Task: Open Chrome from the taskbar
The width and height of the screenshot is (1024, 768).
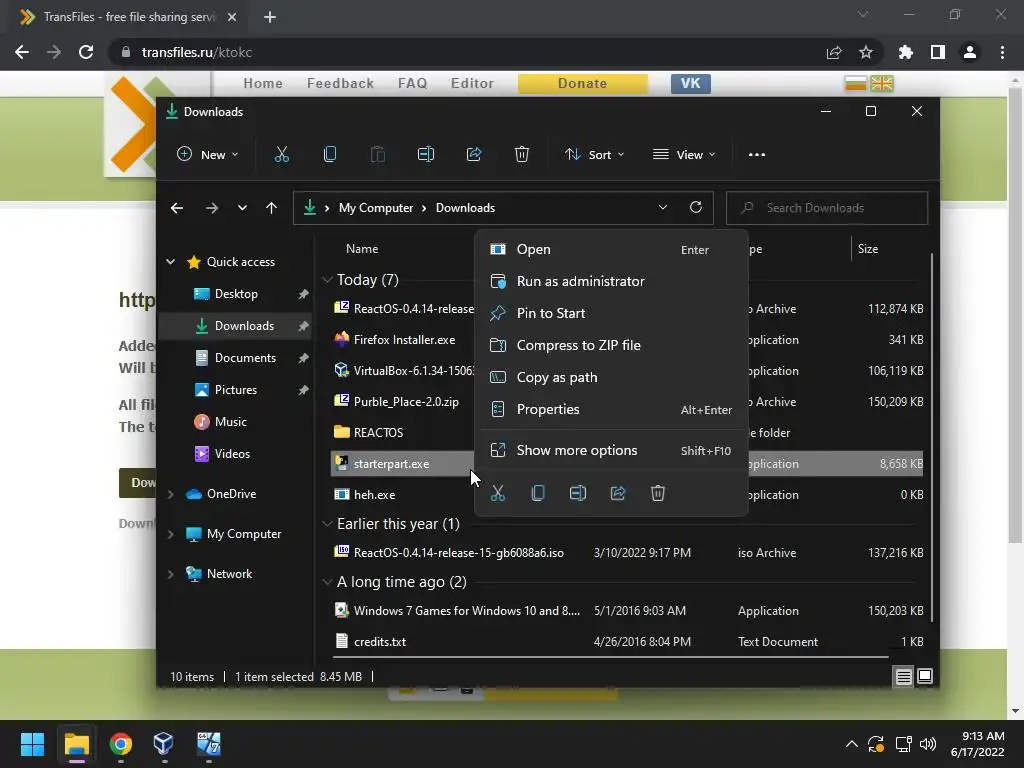Action: (x=120, y=744)
